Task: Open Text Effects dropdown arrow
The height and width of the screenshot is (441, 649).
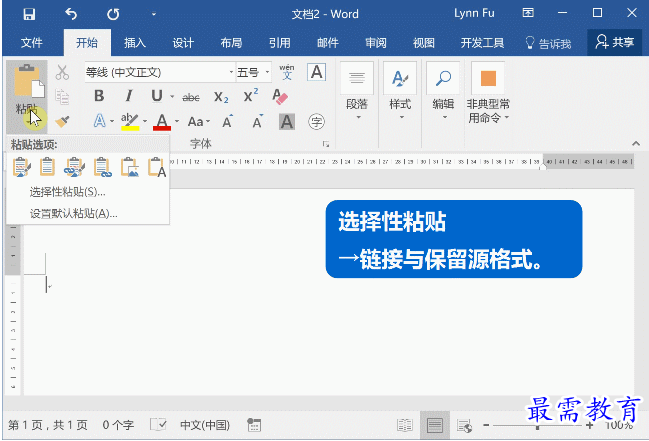Action: click(112, 121)
